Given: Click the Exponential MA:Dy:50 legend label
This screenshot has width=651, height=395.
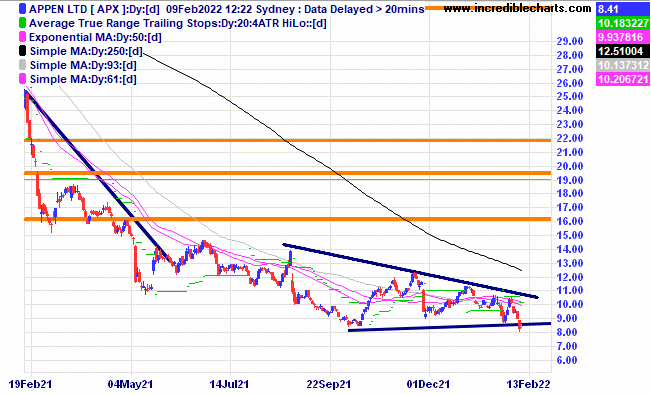Looking at the screenshot, I should point(95,37).
